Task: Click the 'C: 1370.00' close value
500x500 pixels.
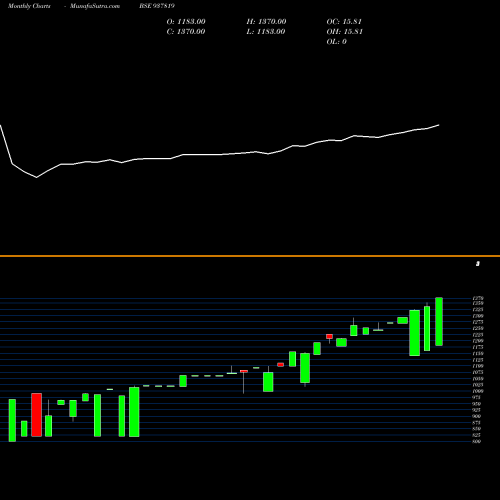Action: point(186,32)
